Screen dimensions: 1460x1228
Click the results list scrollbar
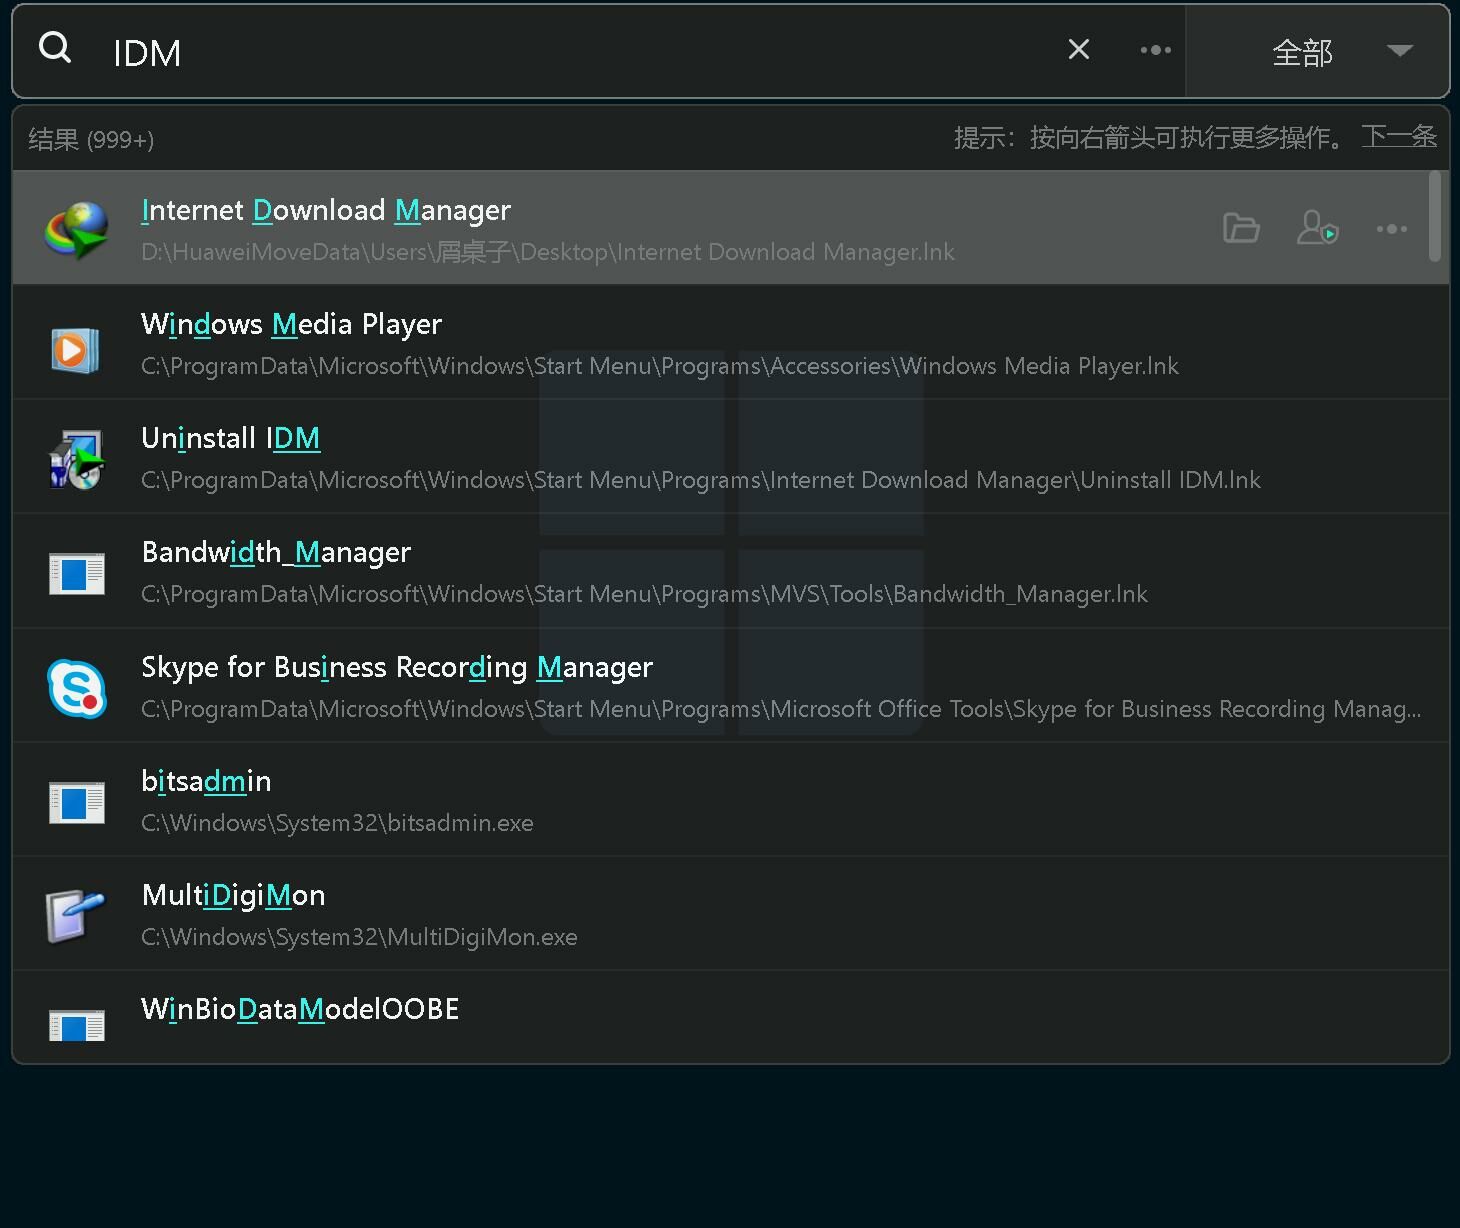pyautogui.click(x=1435, y=216)
